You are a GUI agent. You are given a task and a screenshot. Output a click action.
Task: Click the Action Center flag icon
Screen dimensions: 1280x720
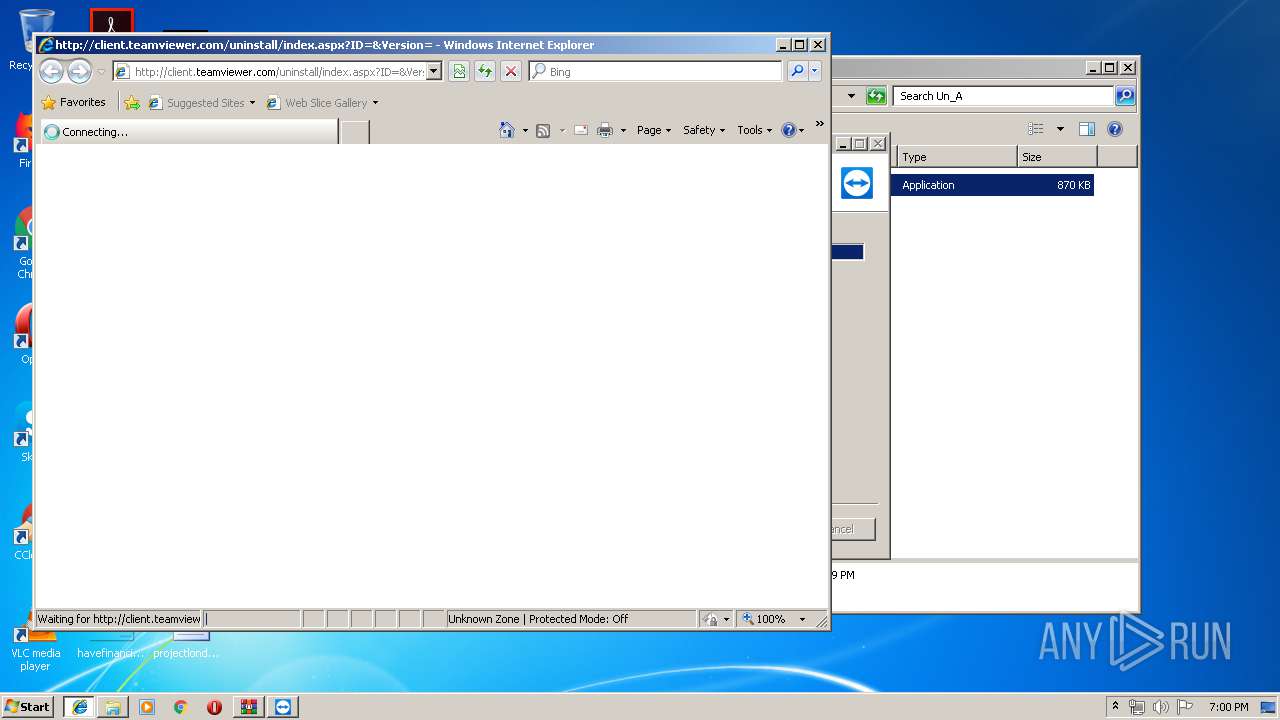point(1185,707)
